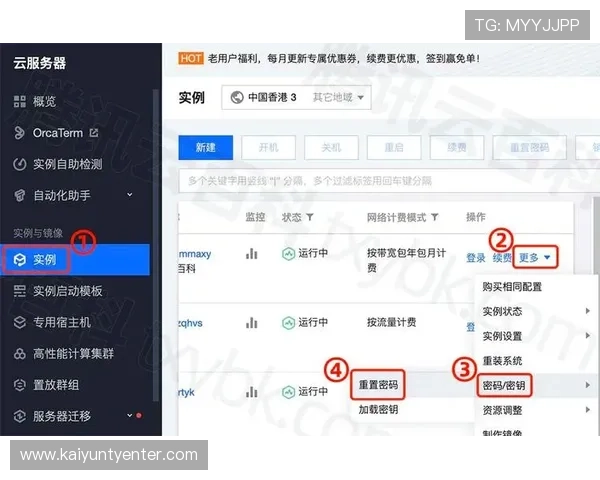
Task: Click the 实例 cube icon in sidebar
Action: tap(20, 260)
